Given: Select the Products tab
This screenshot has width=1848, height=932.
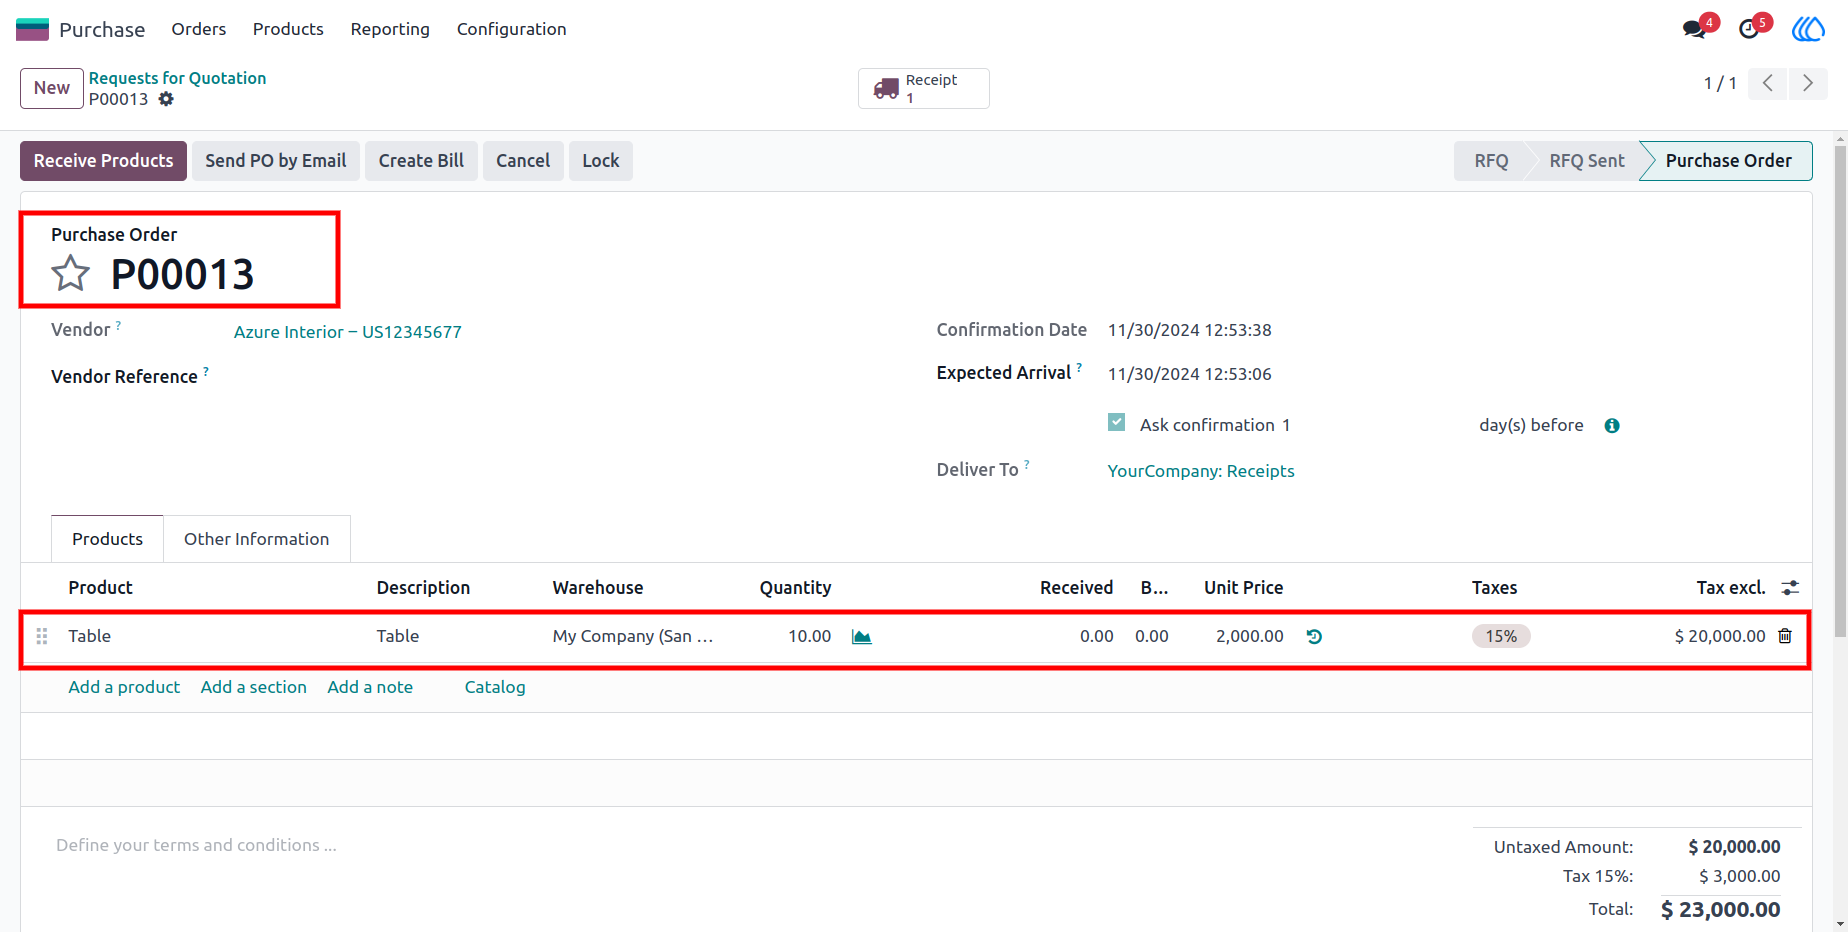Looking at the screenshot, I should click(107, 539).
